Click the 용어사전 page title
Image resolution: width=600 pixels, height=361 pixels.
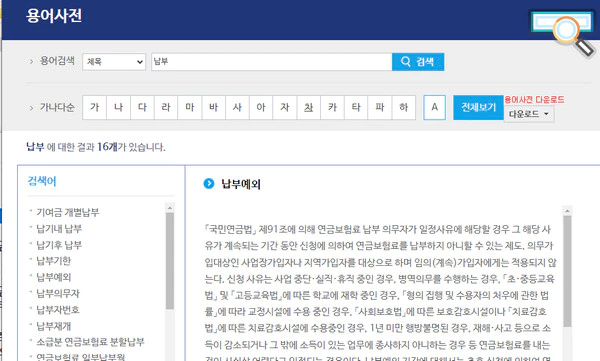coord(54,16)
